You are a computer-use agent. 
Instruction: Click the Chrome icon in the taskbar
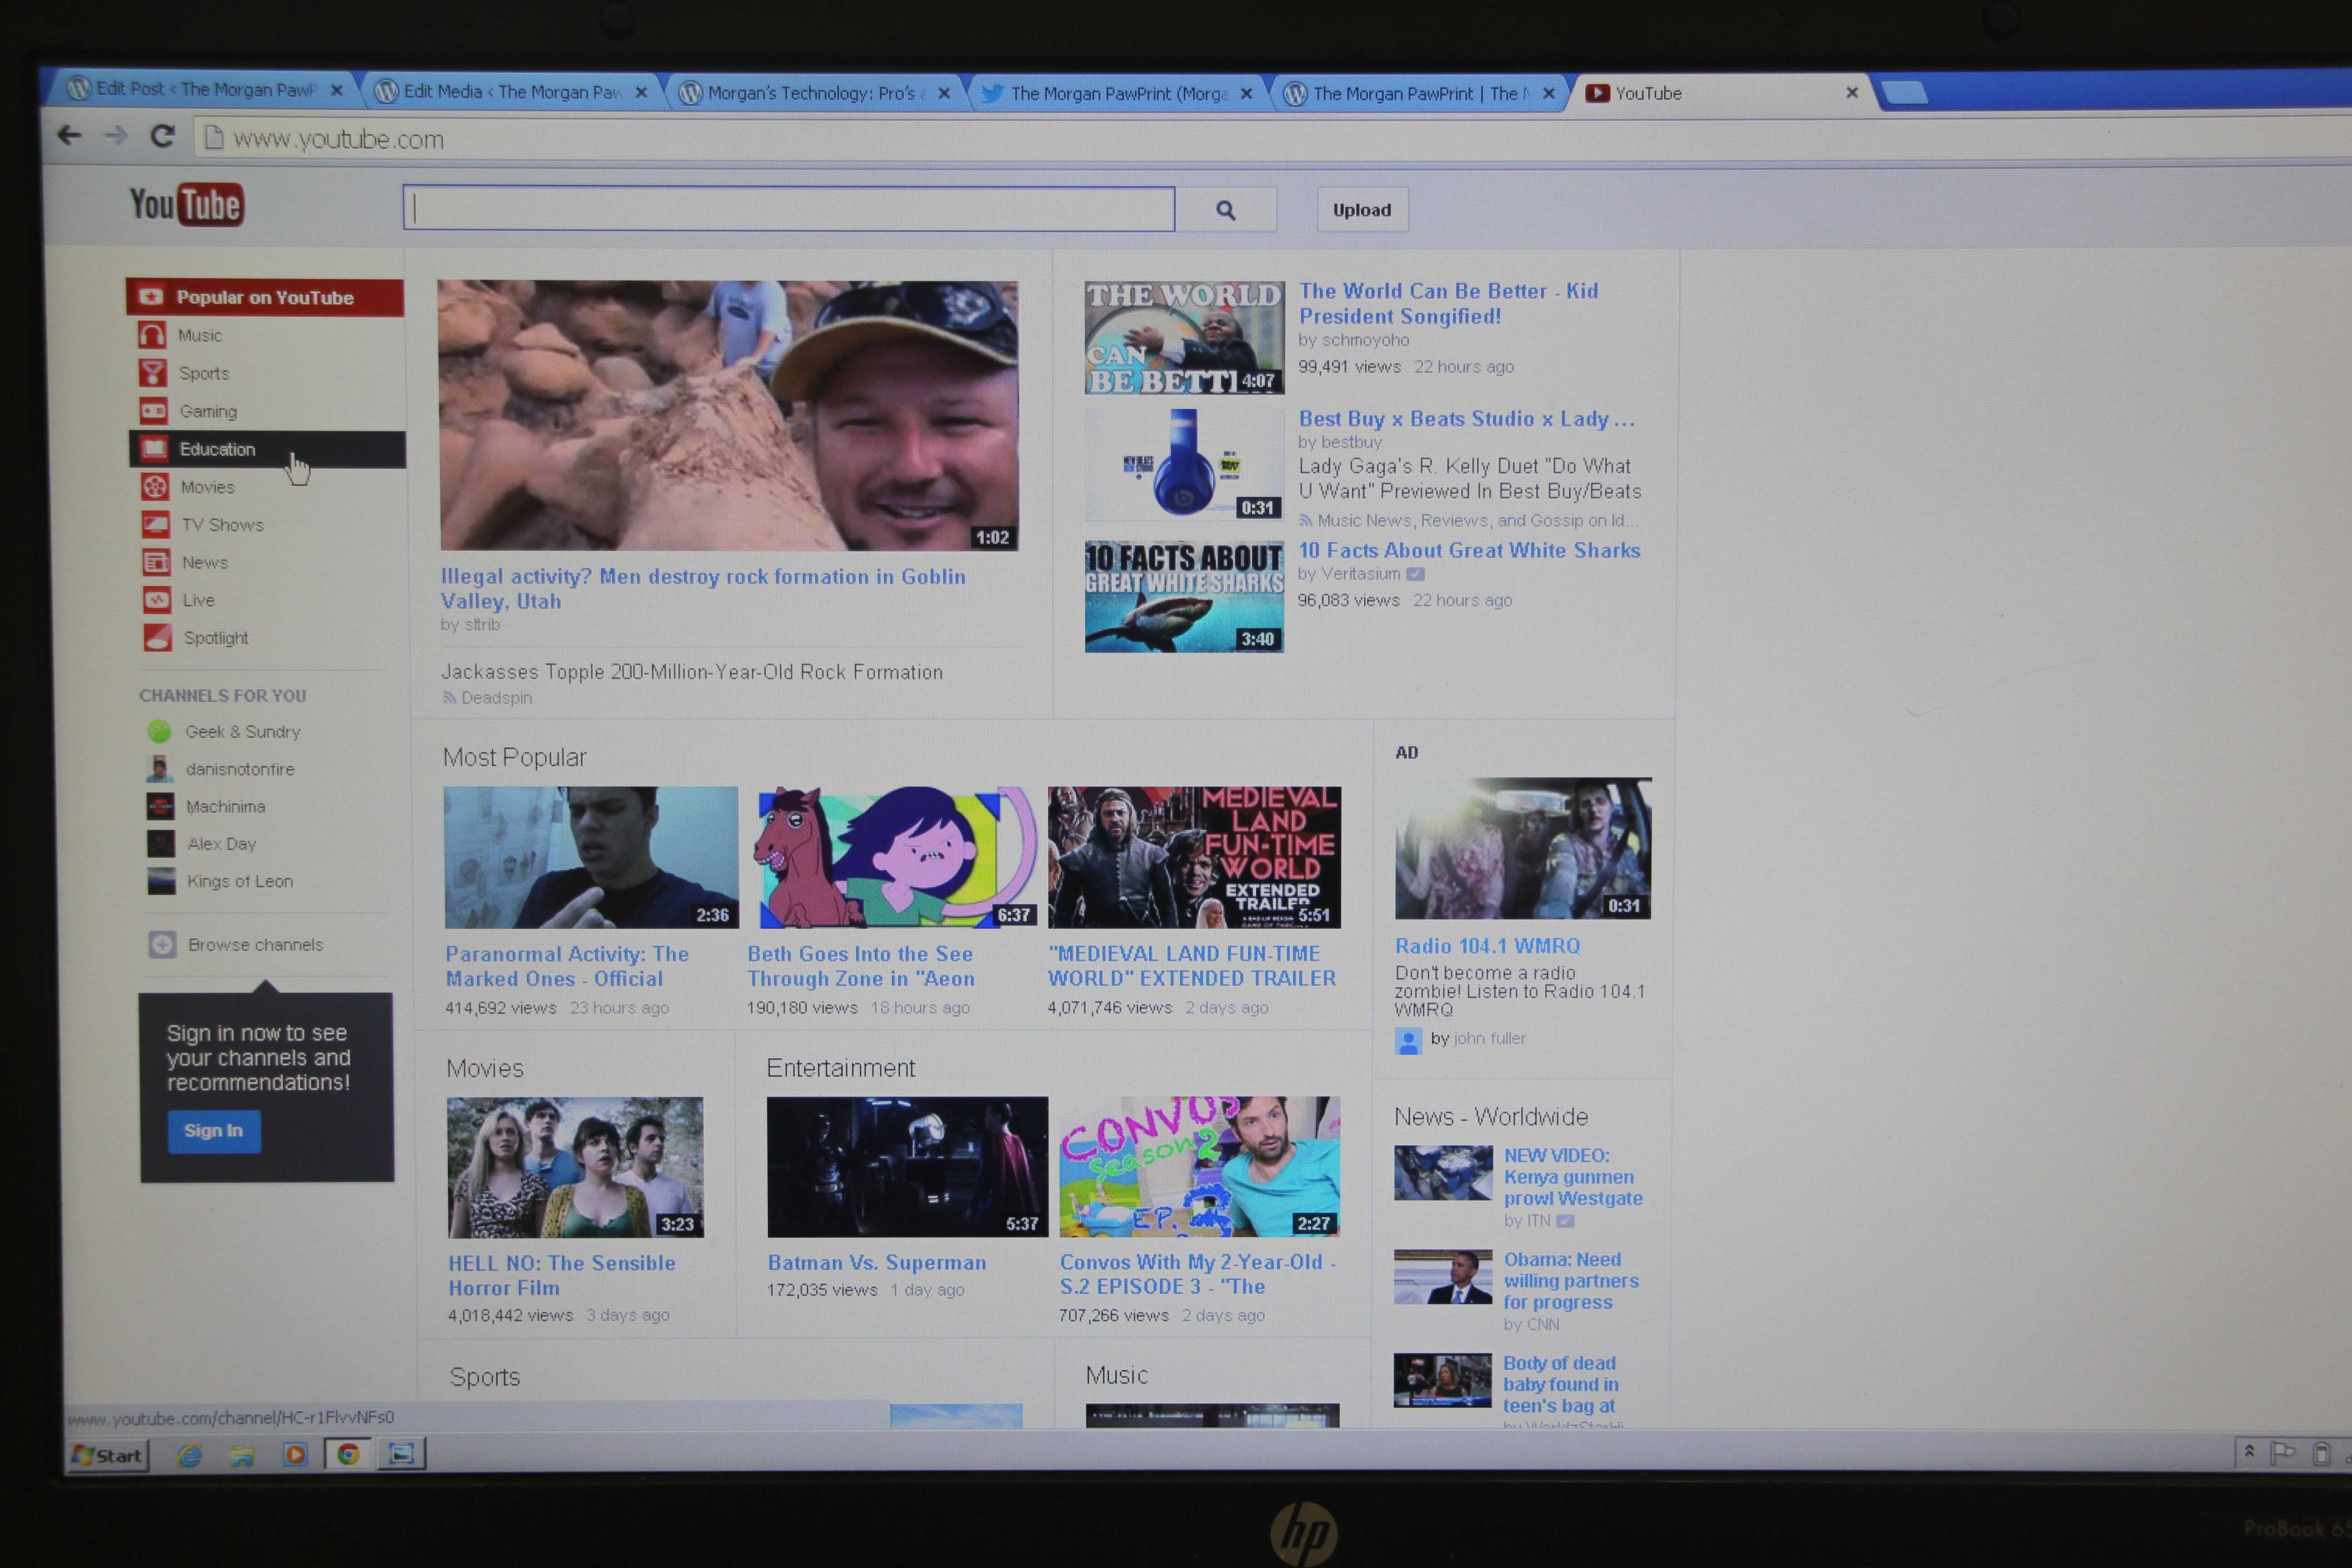point(348,1454)
